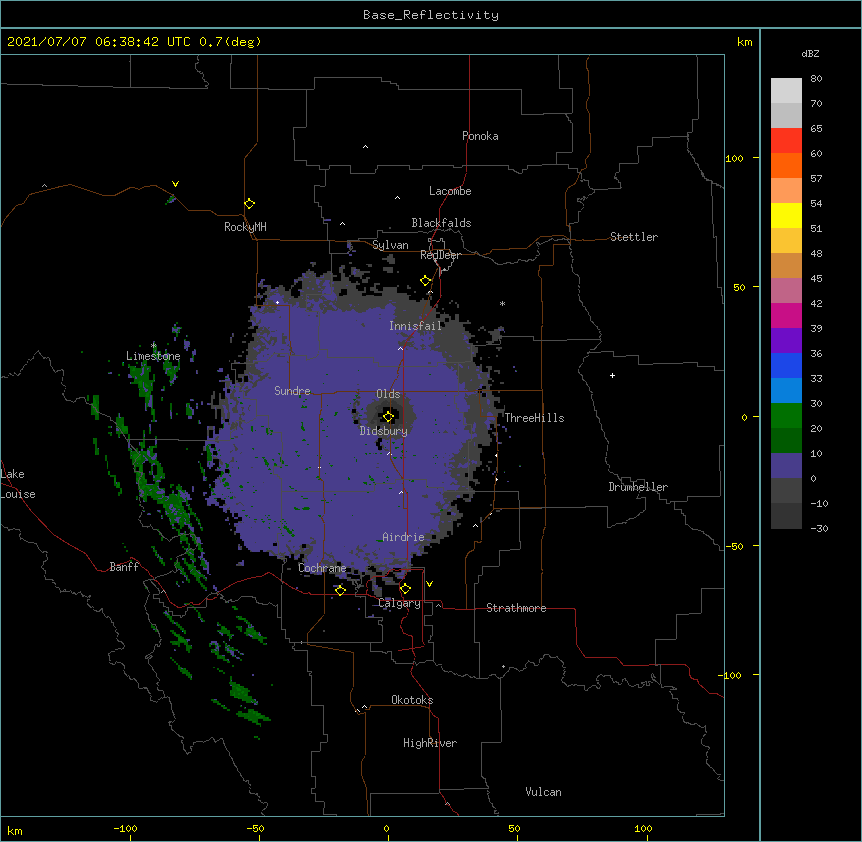Click the HighRiver label
This screenshot has width=862, height=842.
430,743
